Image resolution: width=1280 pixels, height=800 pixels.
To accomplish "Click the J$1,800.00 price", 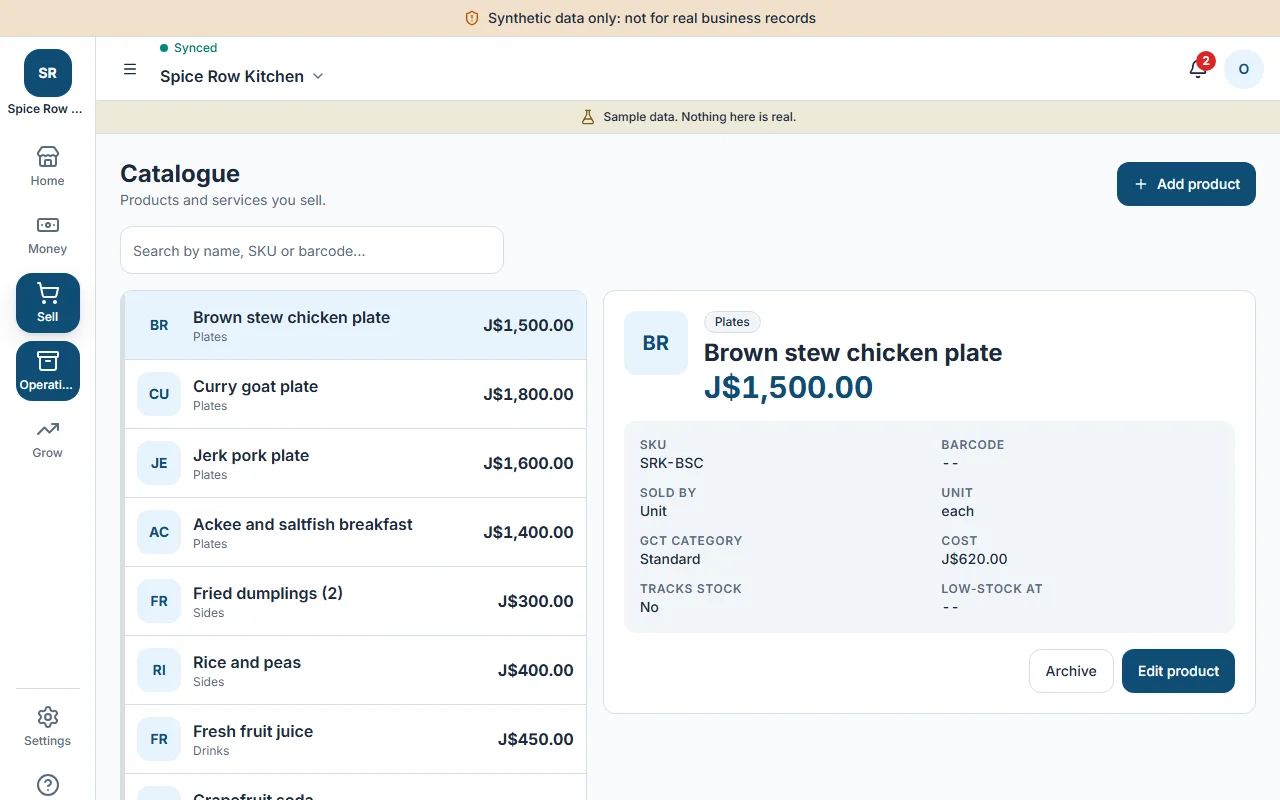I will 528,394.
